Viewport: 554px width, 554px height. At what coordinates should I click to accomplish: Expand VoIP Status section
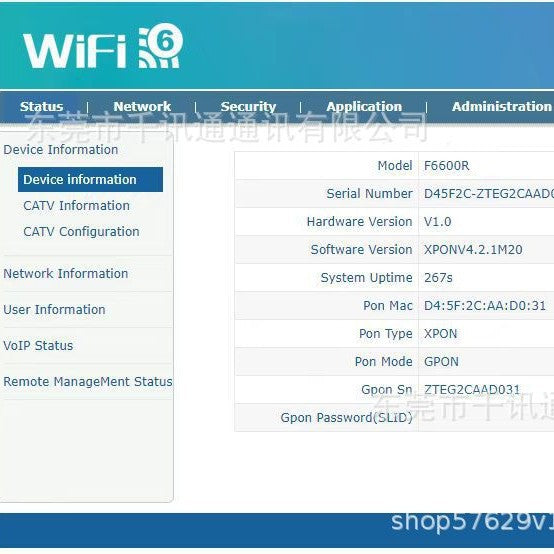tap(38, 346)
